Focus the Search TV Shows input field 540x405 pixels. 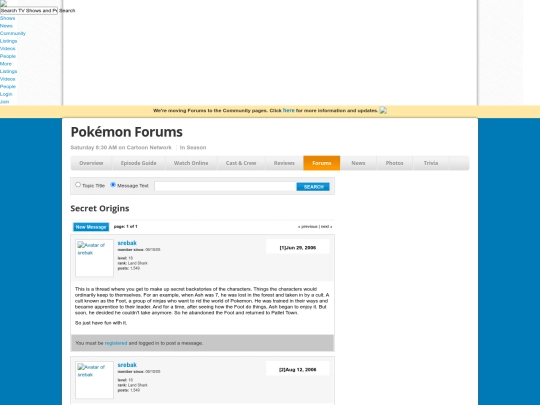(29, 11)
